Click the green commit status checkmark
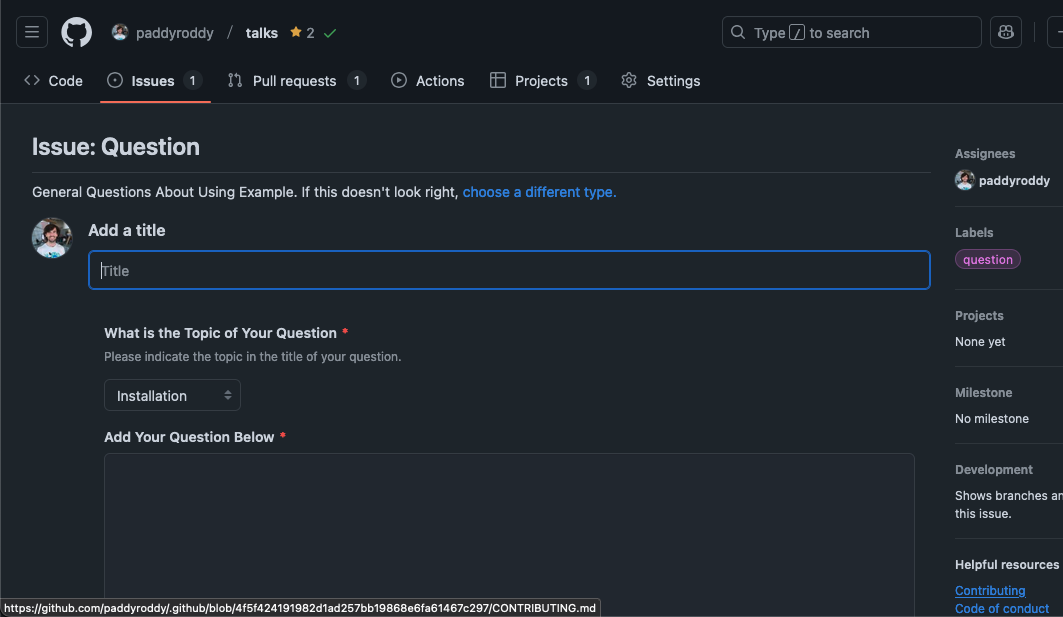 330,33
